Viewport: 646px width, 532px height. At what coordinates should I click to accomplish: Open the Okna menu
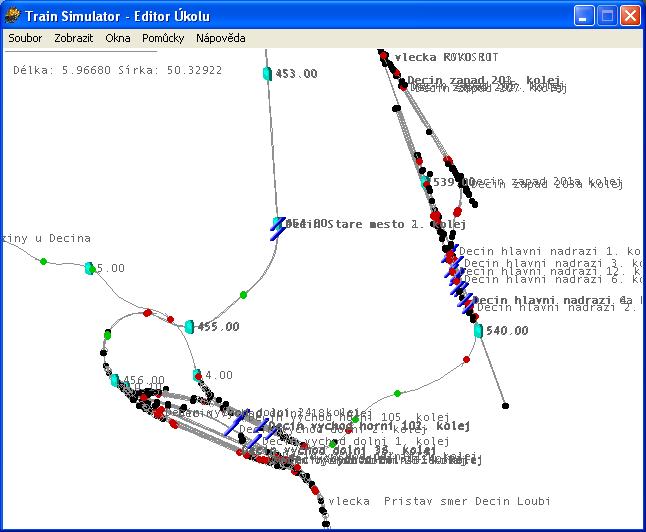pyautogui.click(x=118, y=38)
